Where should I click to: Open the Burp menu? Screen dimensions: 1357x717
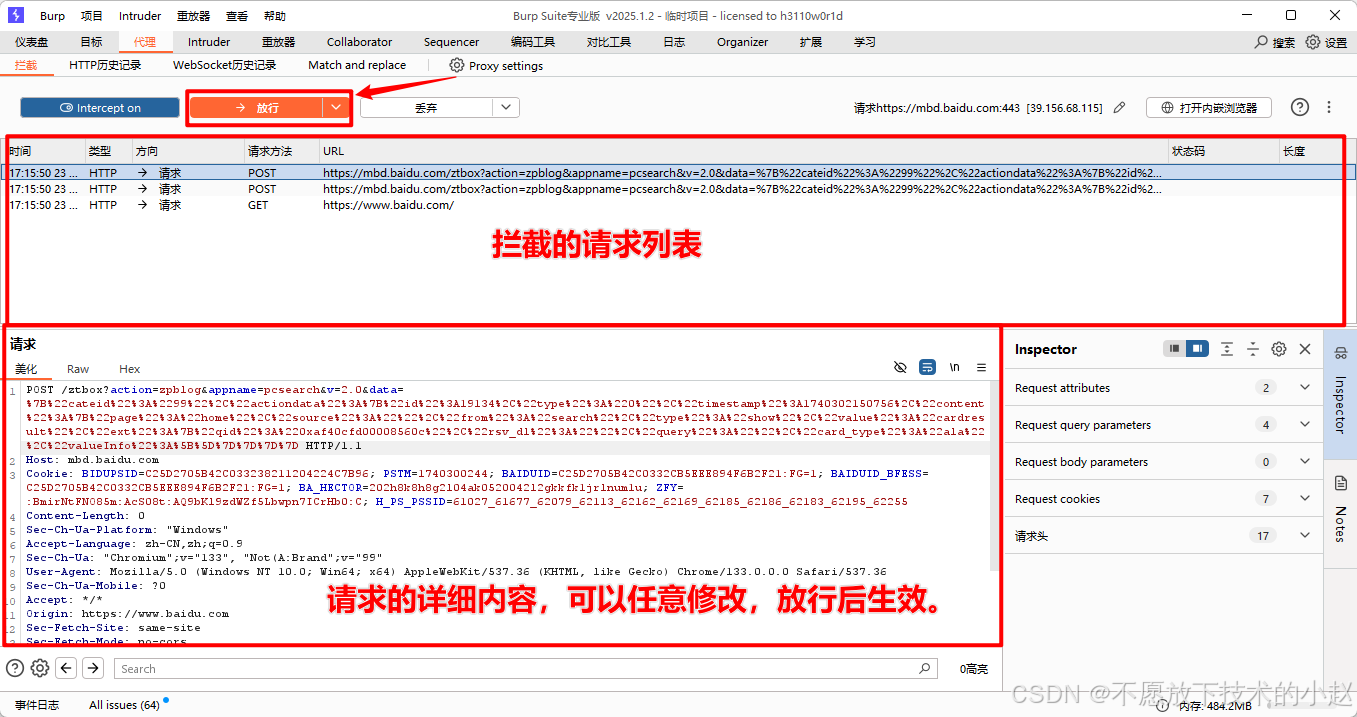pos(53,16)
